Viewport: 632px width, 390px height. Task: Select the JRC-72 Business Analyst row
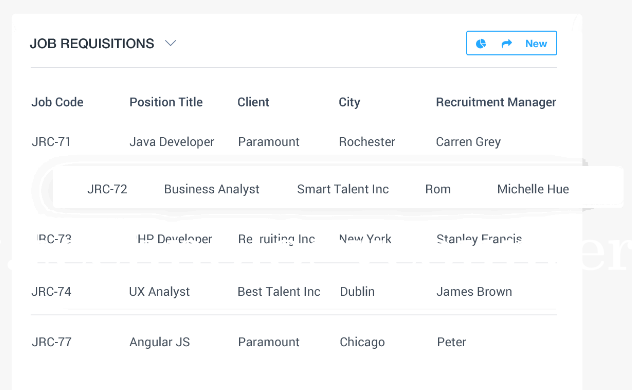338,188
